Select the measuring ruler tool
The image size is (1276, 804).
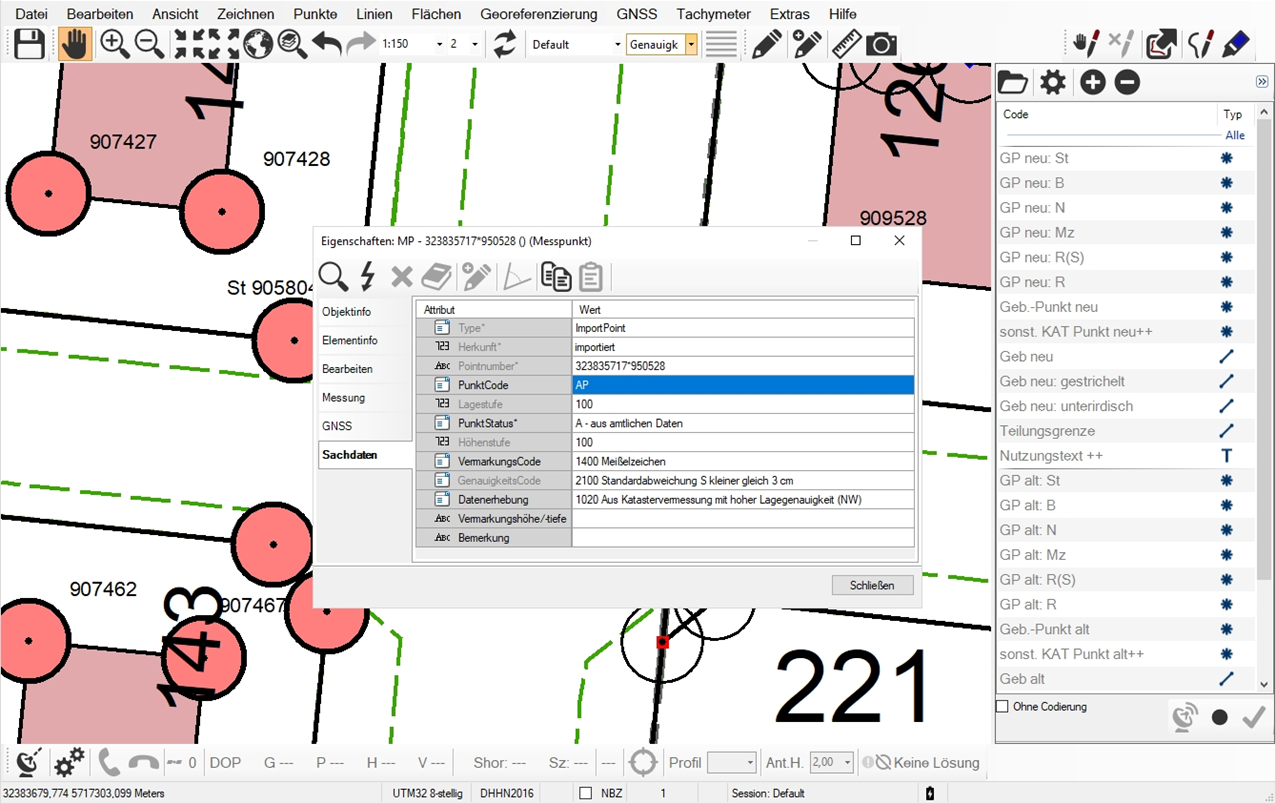[846, 44]
